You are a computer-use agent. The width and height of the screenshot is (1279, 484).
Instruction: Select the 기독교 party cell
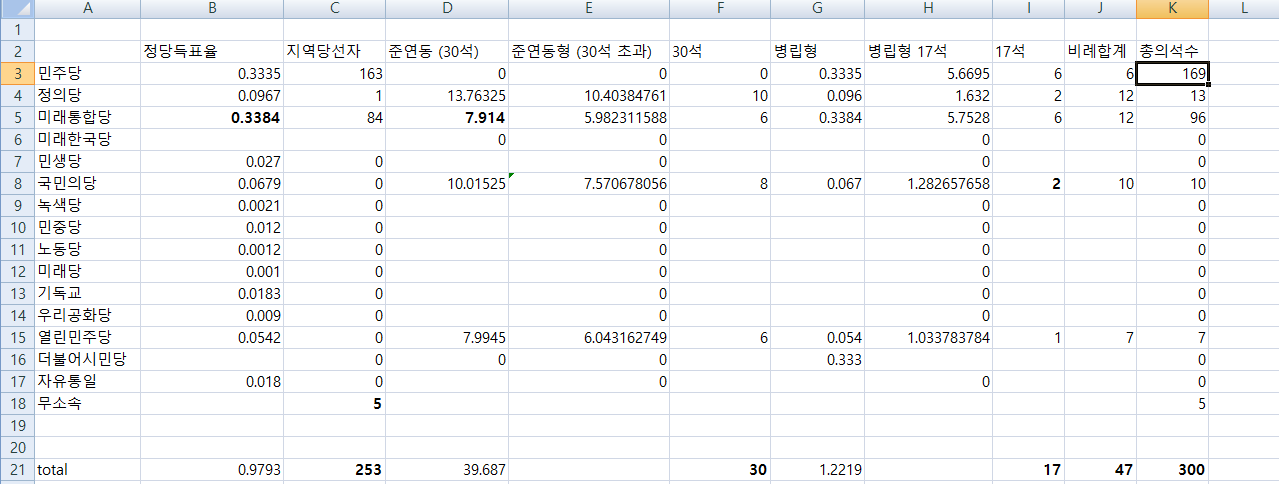click(87, 294)
